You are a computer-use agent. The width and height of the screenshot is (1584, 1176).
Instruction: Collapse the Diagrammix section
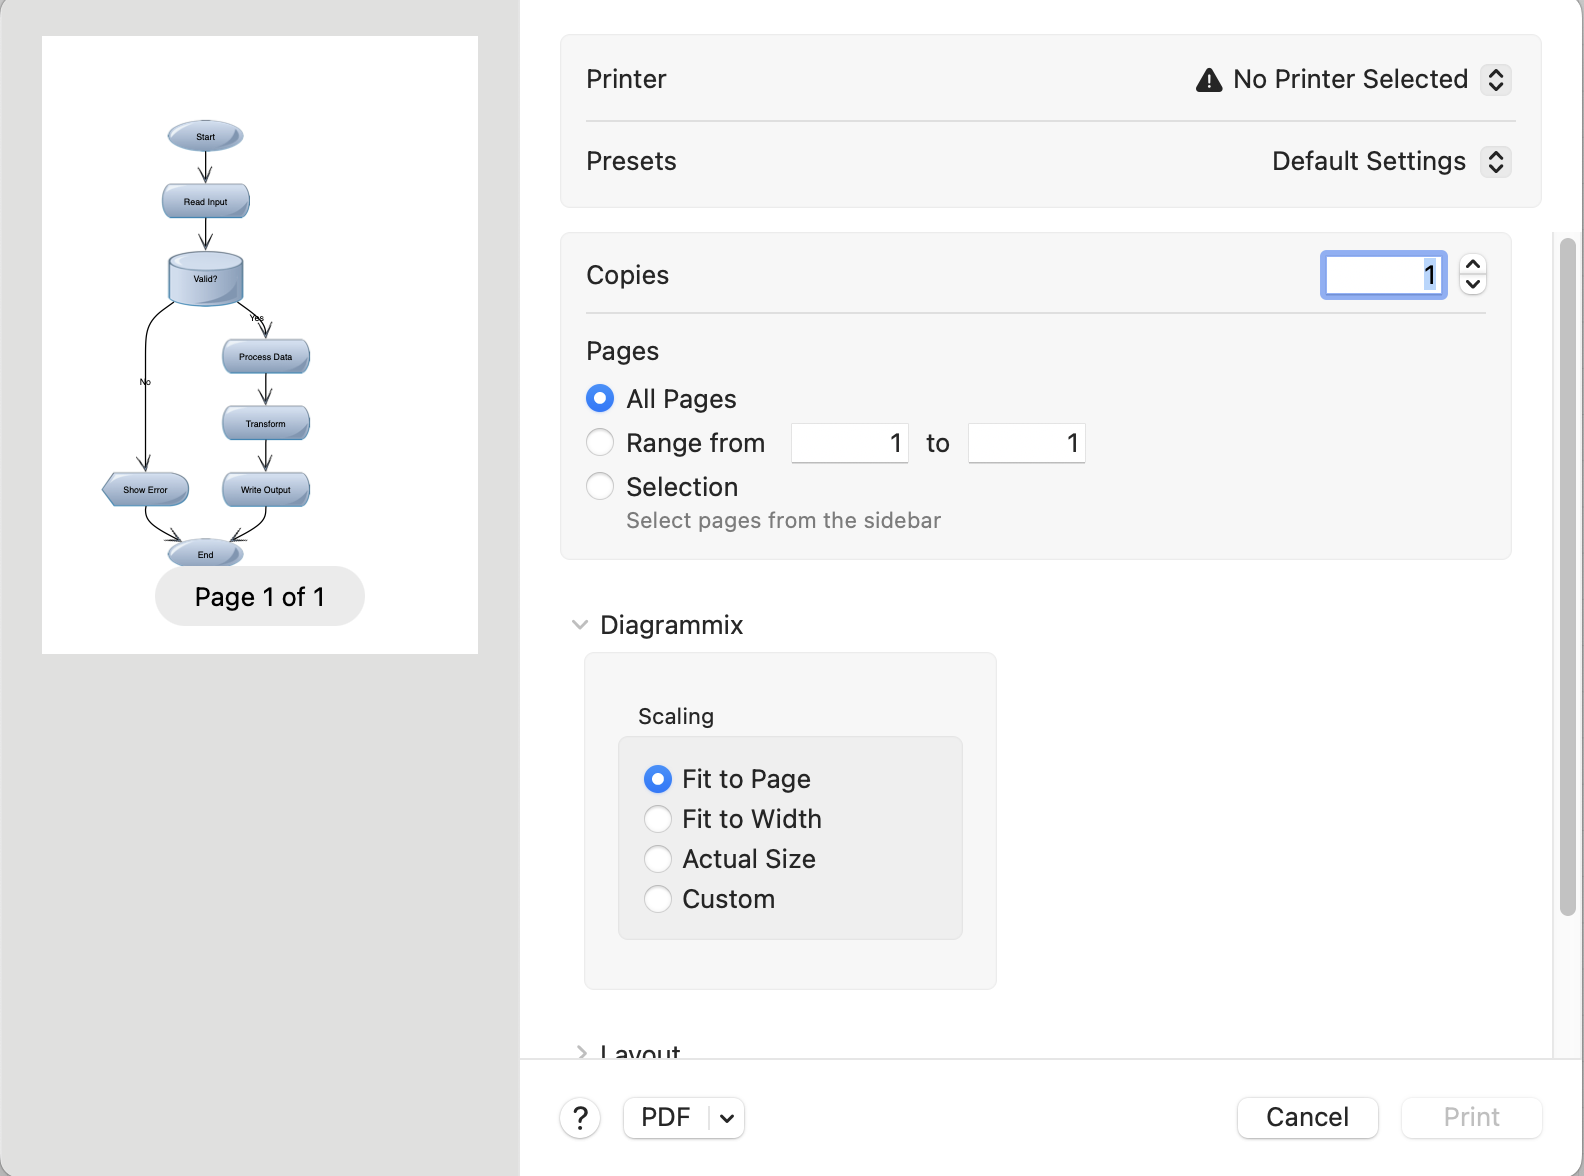(580, 625)
